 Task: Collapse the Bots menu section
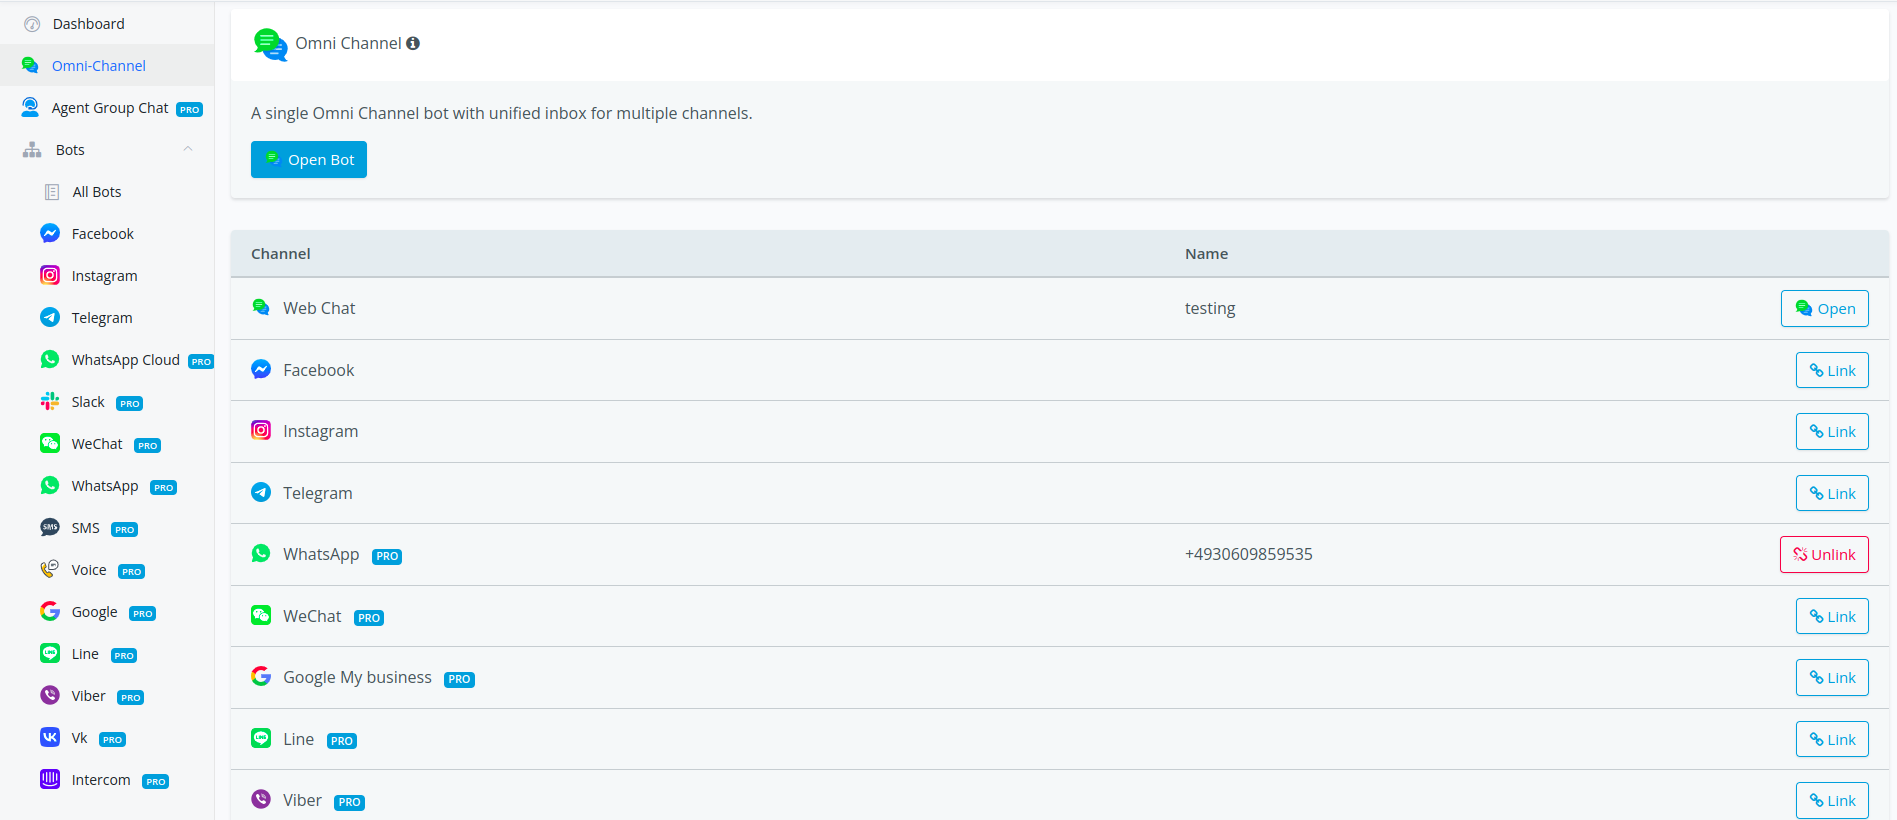pyautogui.click(x=187, y=149)
